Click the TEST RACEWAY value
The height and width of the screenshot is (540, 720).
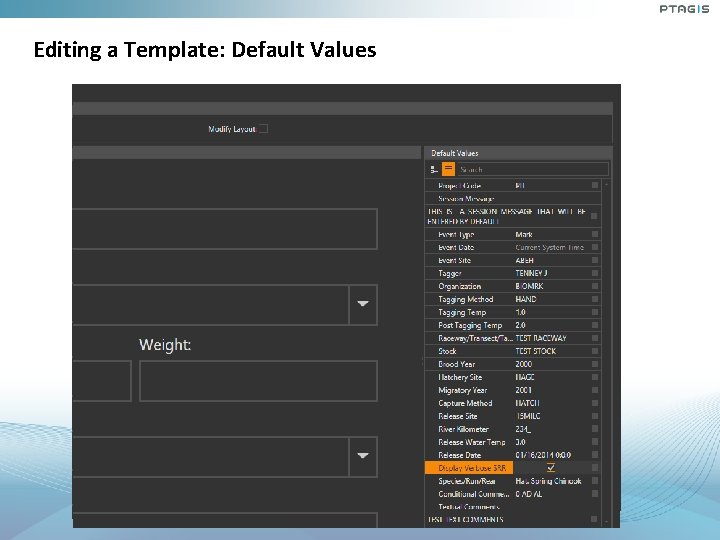pyautogui.click(x=541, y=338)
